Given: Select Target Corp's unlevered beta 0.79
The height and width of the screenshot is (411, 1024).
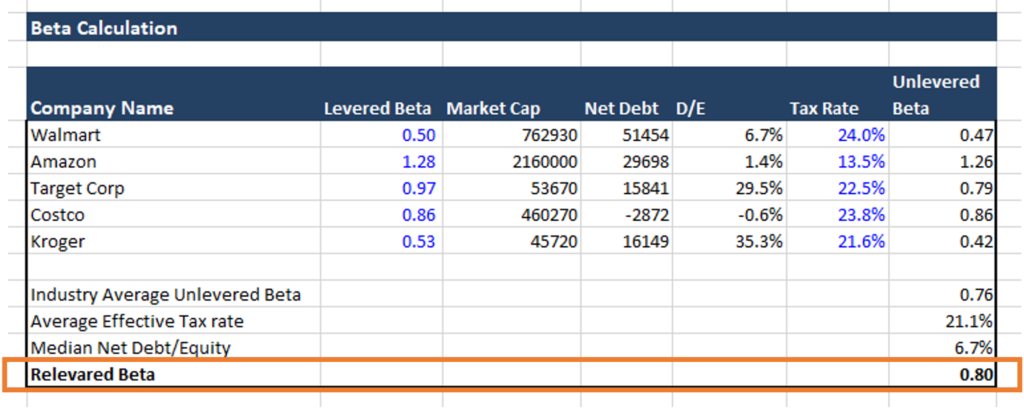Looking at the screenshot, I should point(943,189).
